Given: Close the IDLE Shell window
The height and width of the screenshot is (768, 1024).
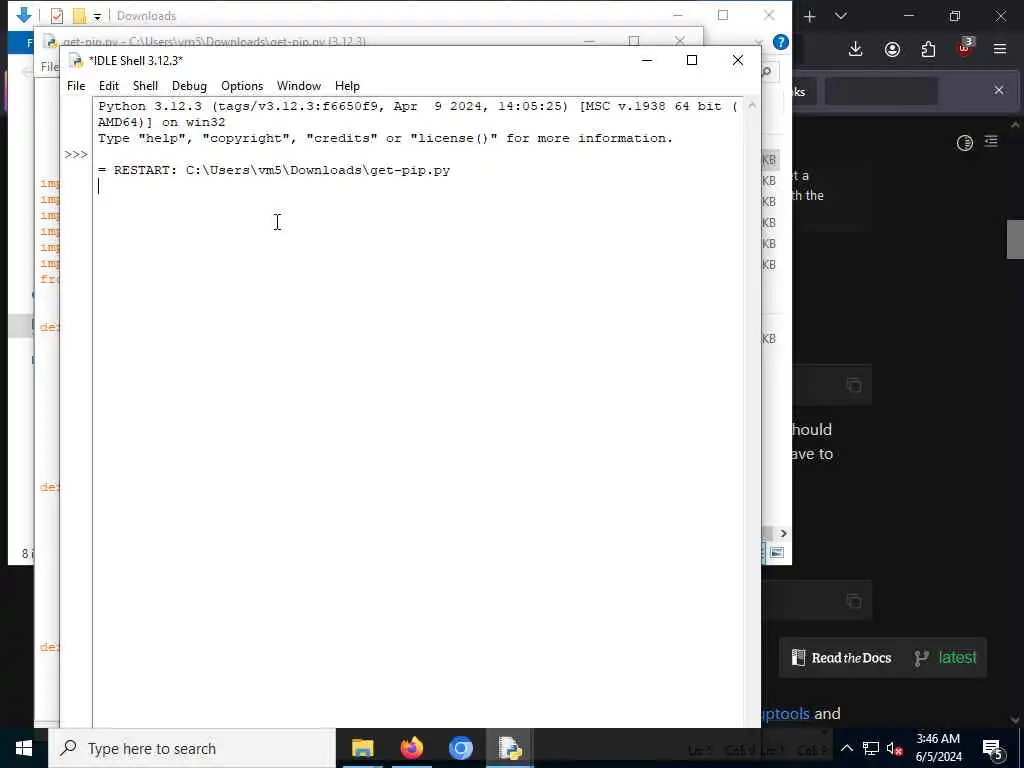Looking at the screenshot, I should 737,60.
